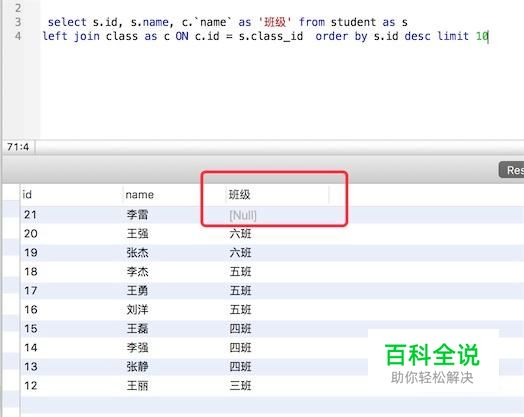Click the partially visible Res button

pos(512,170)
